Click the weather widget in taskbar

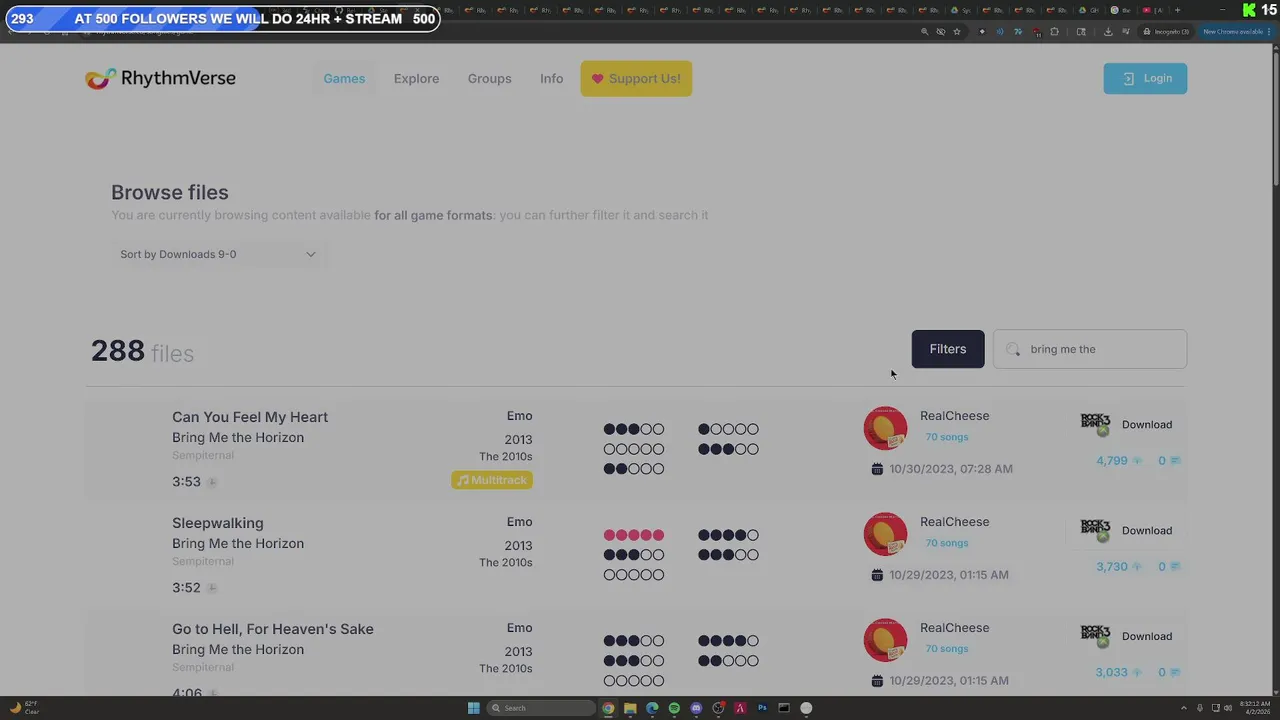pyautogui.click(x=24, y=708)
